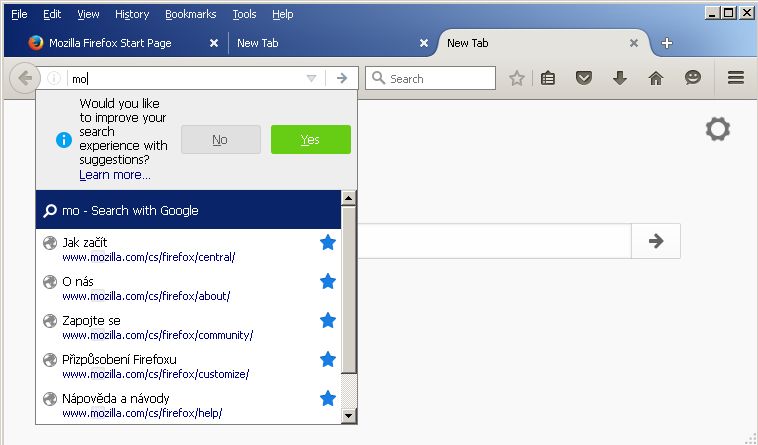
Task: Open the URL bar history dropdown arrow
Action: pos(311,78)
